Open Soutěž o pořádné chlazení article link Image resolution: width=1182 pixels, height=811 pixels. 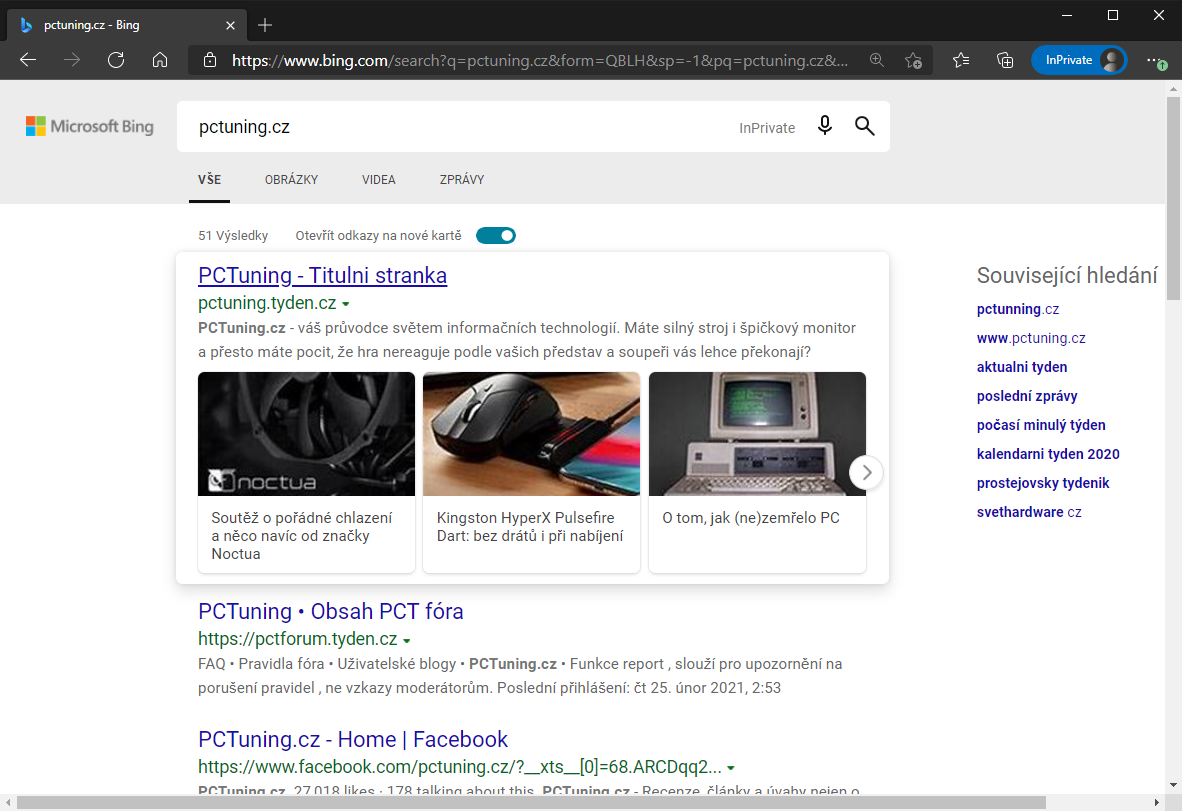click(x=302, y=536)
